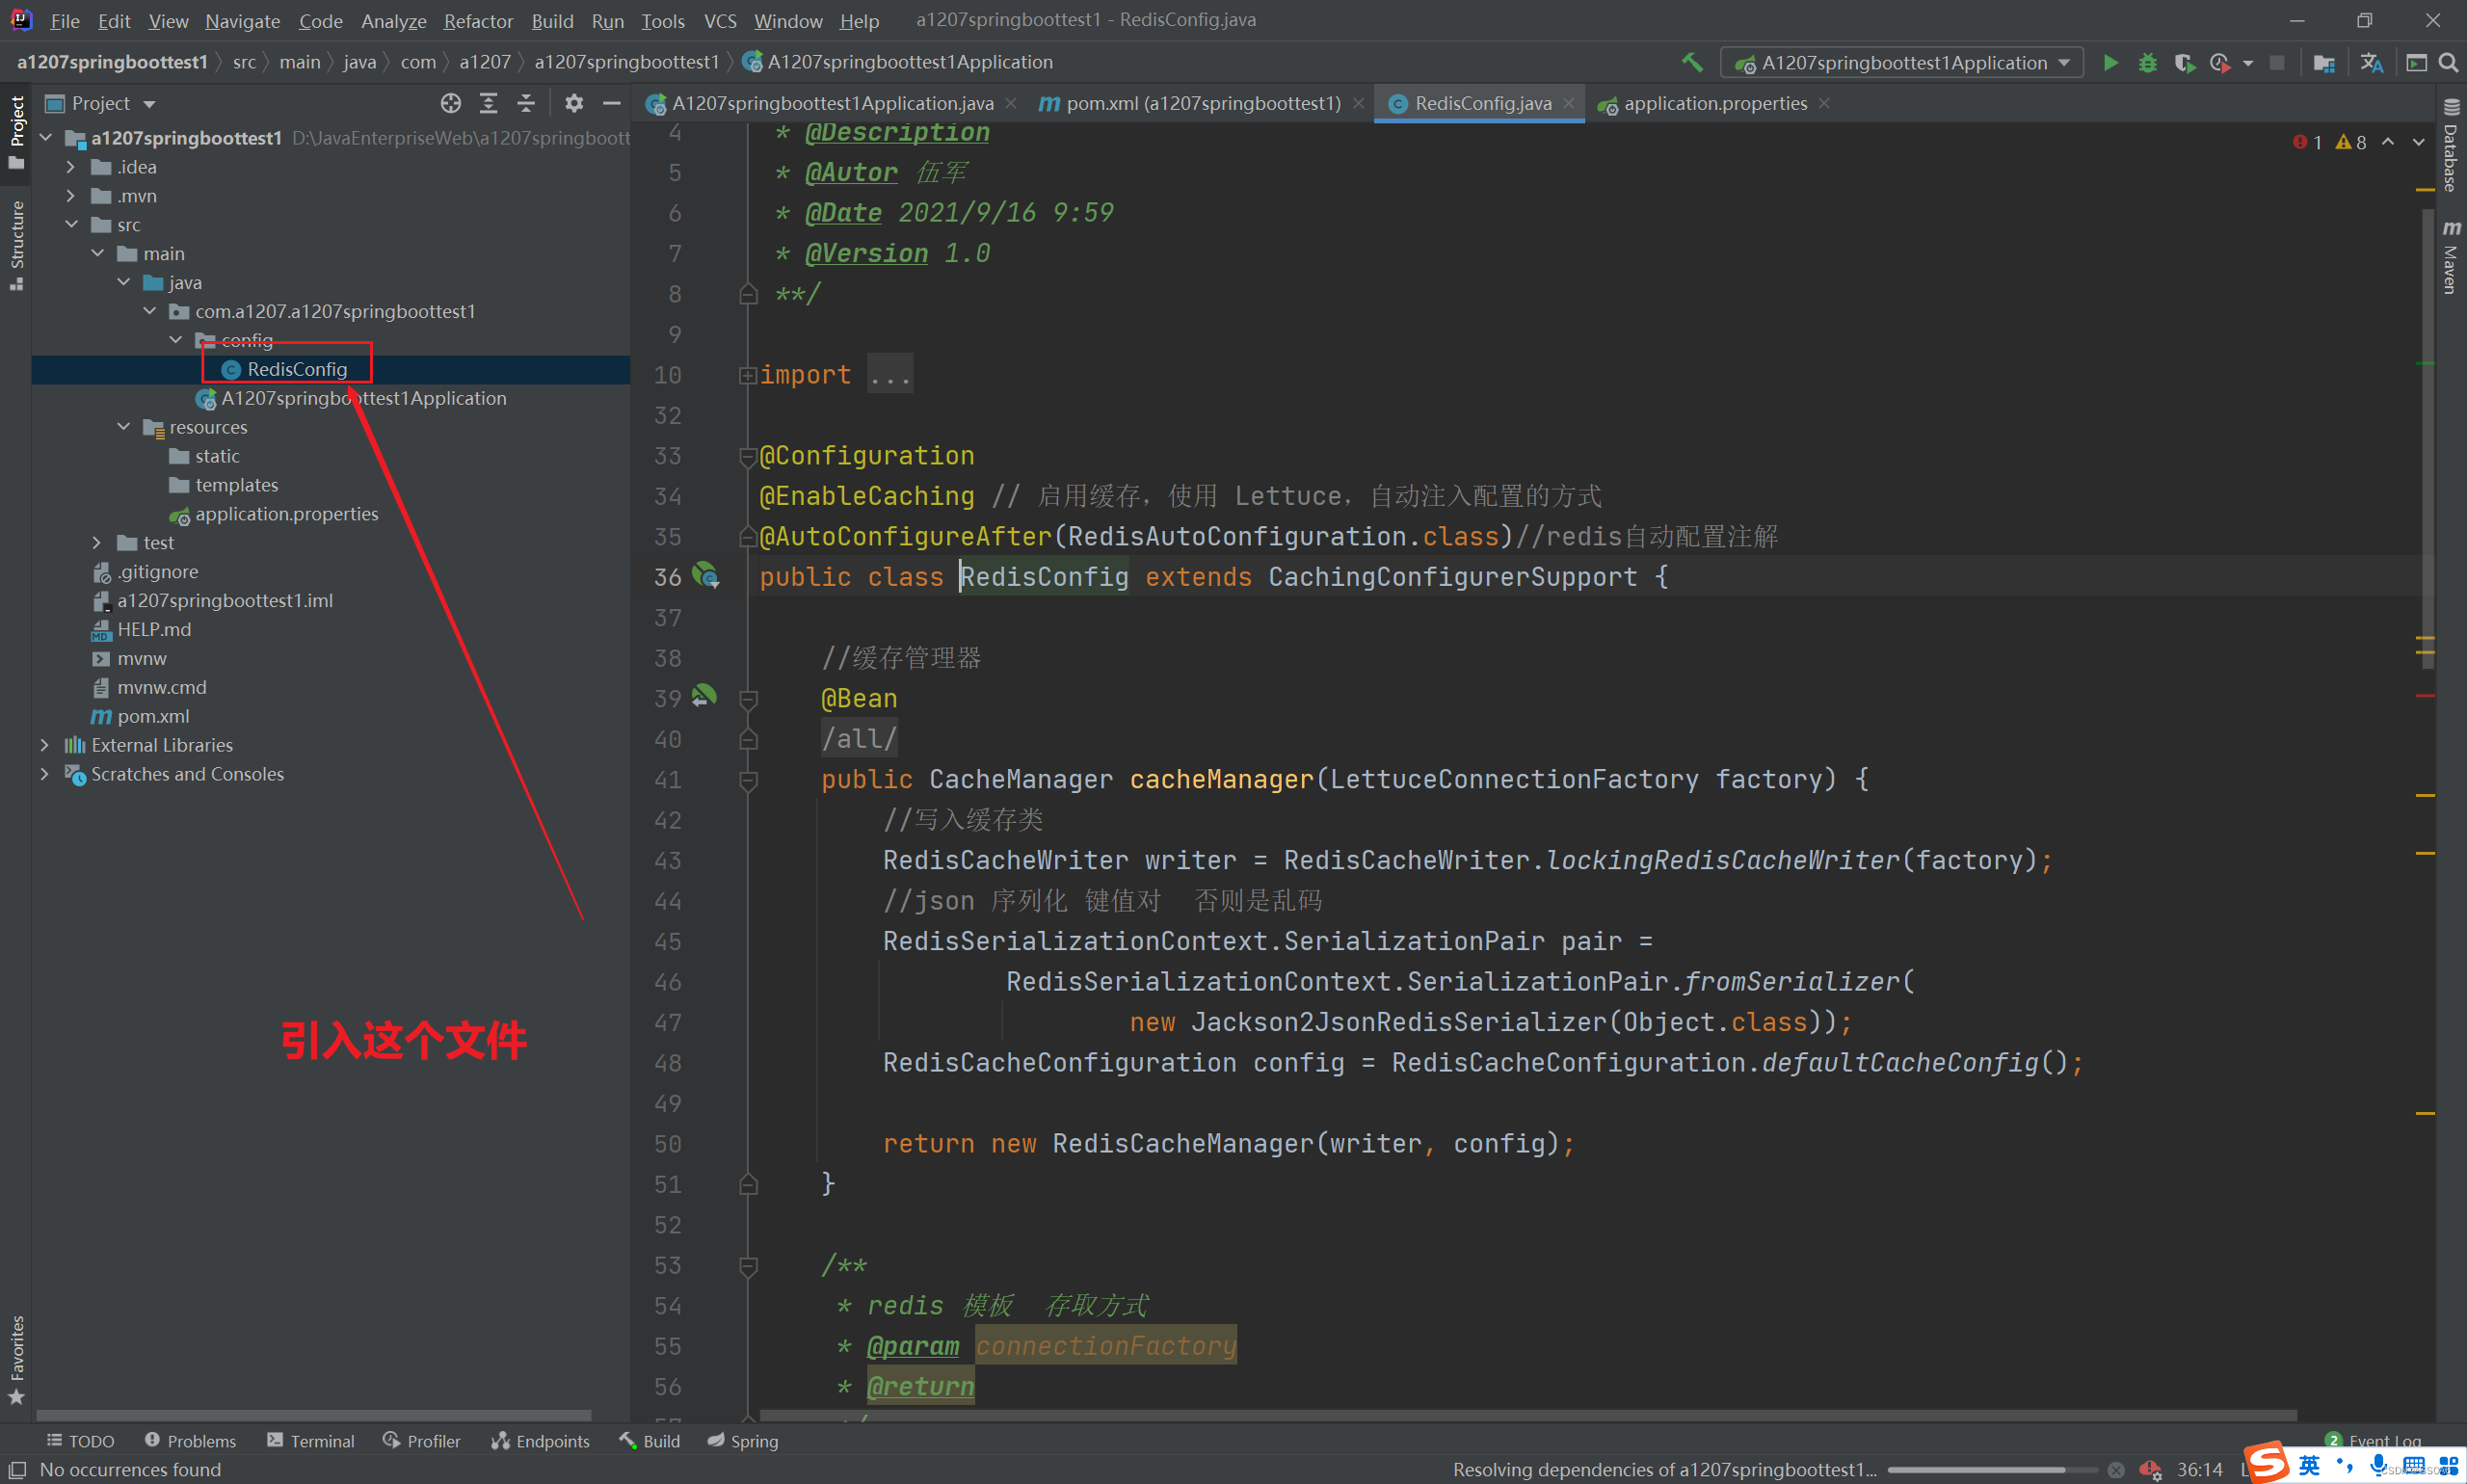Screen dimensions: 2467x1484
Task: Click the Select Opened File target icon
Action: coord(451,103)
